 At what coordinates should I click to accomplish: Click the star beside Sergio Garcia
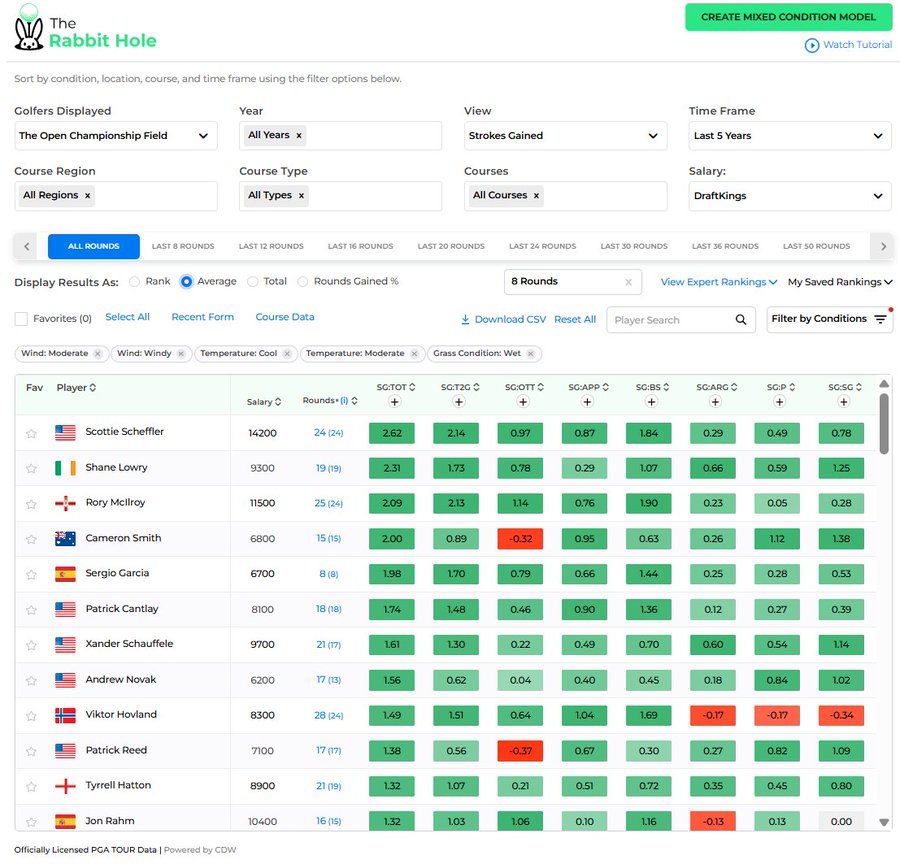click(x=31, y=575)
